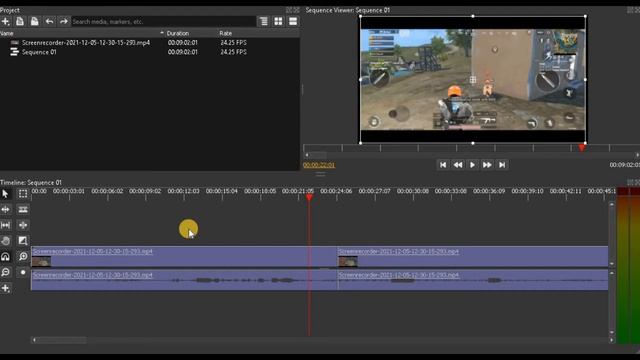The image size is (640, 360).
Task: Zoom out of the timeline
Action: click(x=5, y=272)
